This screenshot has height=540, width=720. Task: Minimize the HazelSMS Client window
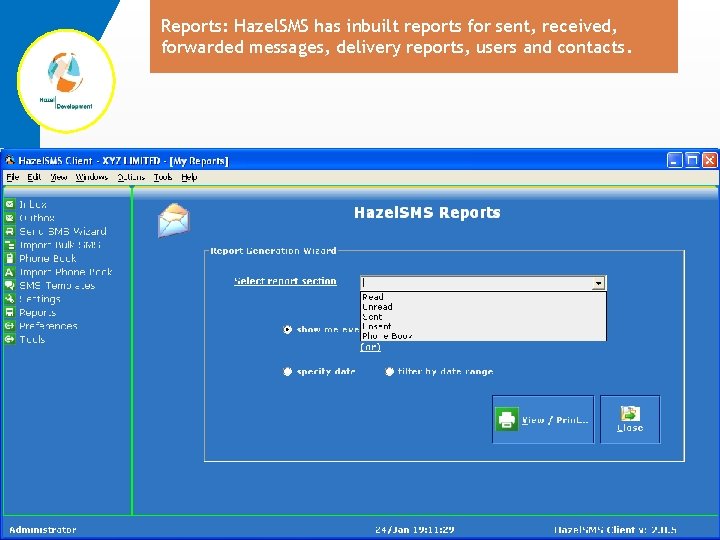pos(674,160)
